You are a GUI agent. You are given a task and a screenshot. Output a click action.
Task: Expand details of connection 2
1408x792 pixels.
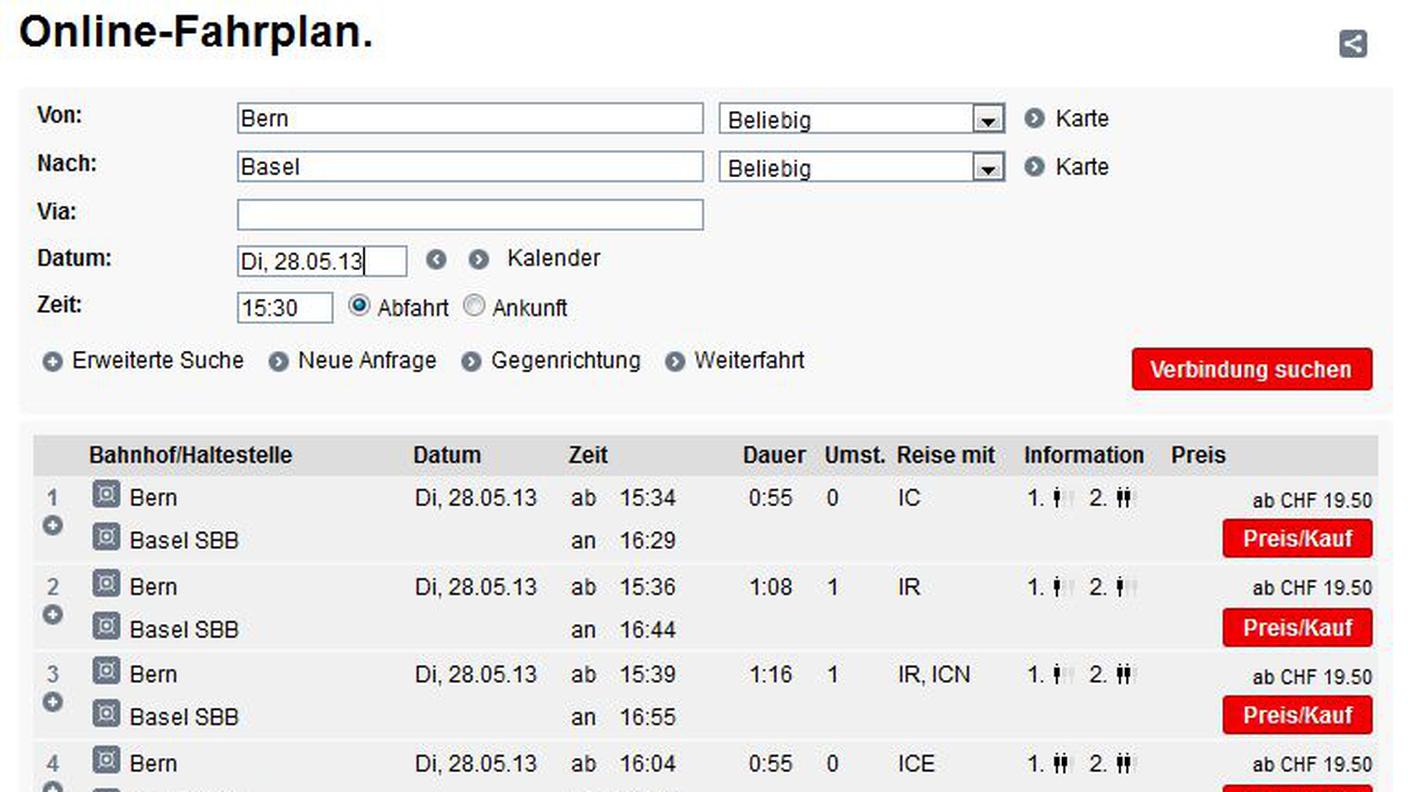coord(53,614)
